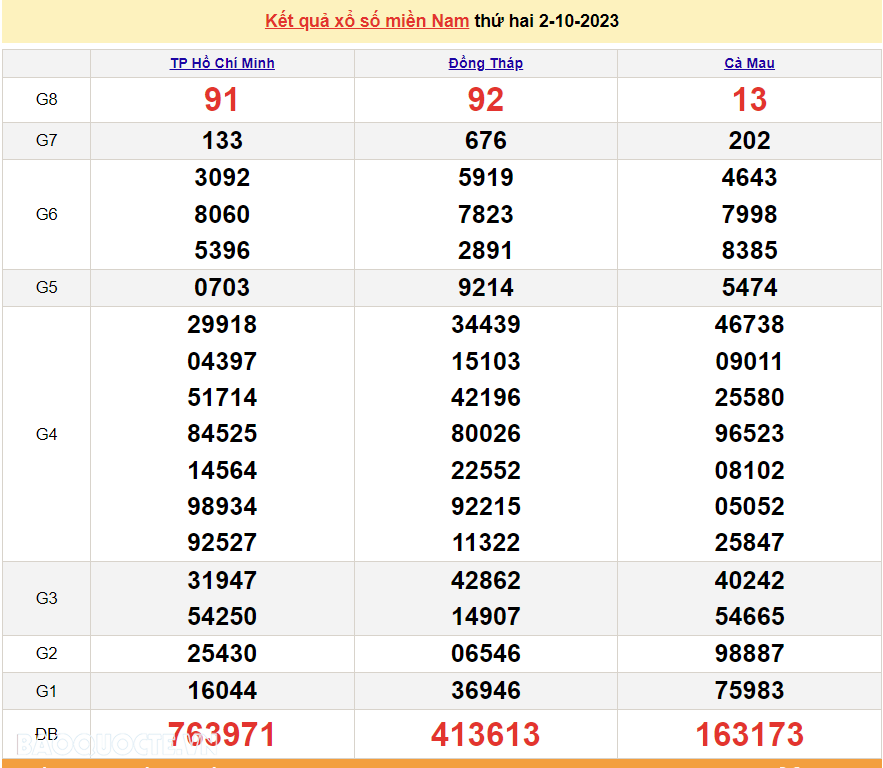Select the red G8 number 92
883x768 pixels.
coord(486,100)
